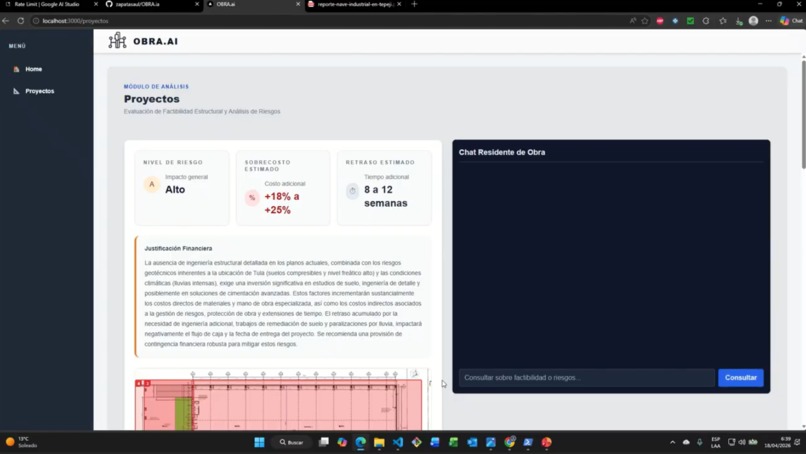The height and width of the screenshot is (454, 806).
Task: Open the clock showing 6:39
Action: 777,442
